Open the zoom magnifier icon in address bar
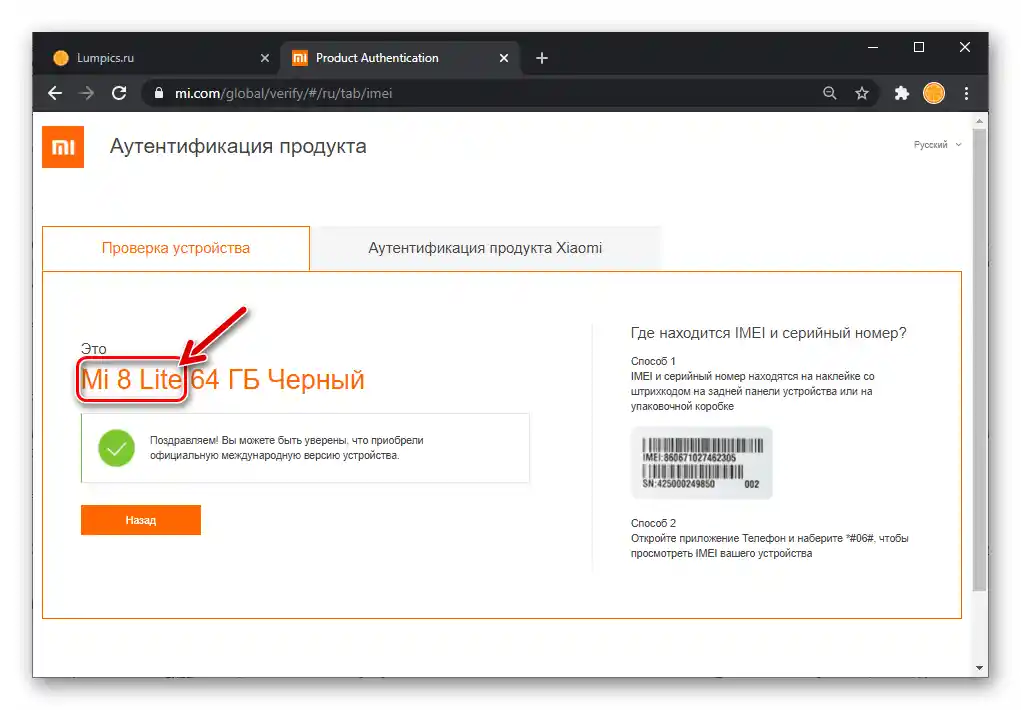Viewport: 1021px width, 710px height. pyautogui.click(x=830, y=93)
